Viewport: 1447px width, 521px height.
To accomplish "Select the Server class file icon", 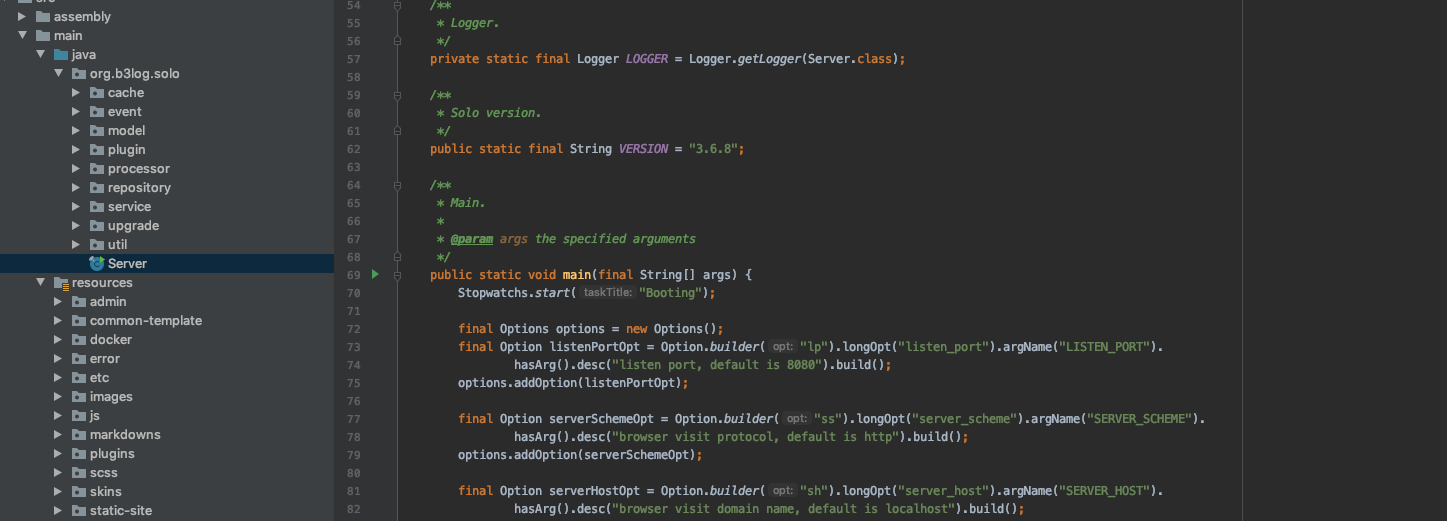I will click(x=96, y=264).
